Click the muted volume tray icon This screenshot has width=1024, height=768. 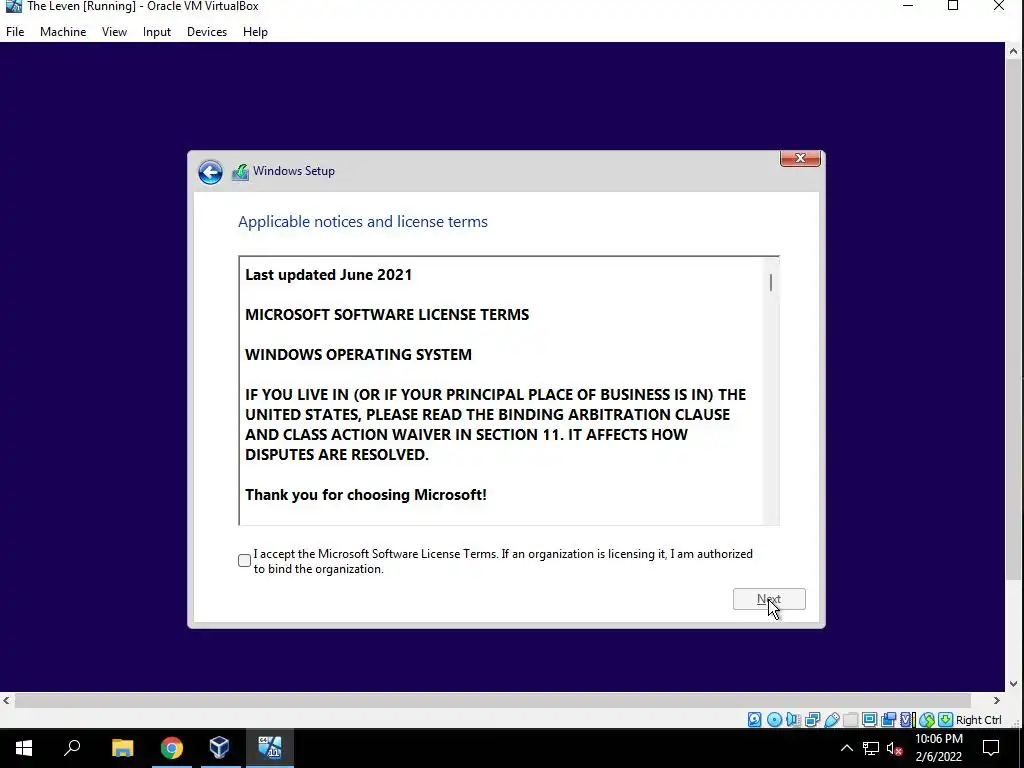tap(895, 748)
